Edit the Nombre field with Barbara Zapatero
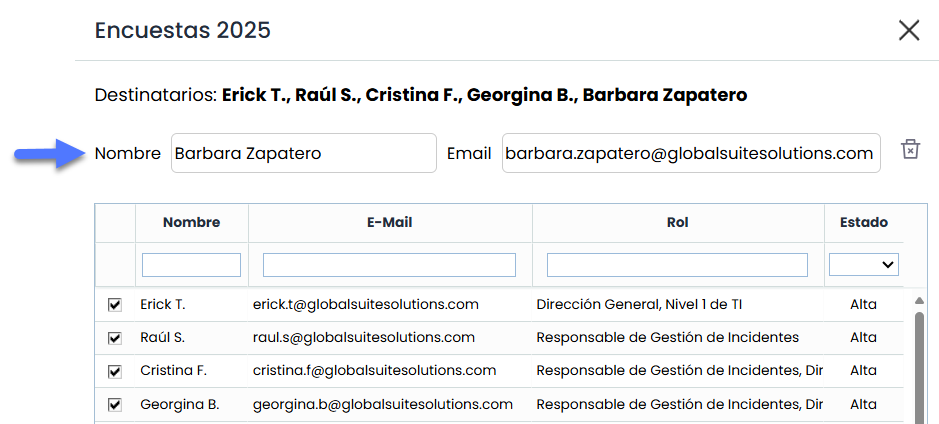 [303, 154]
